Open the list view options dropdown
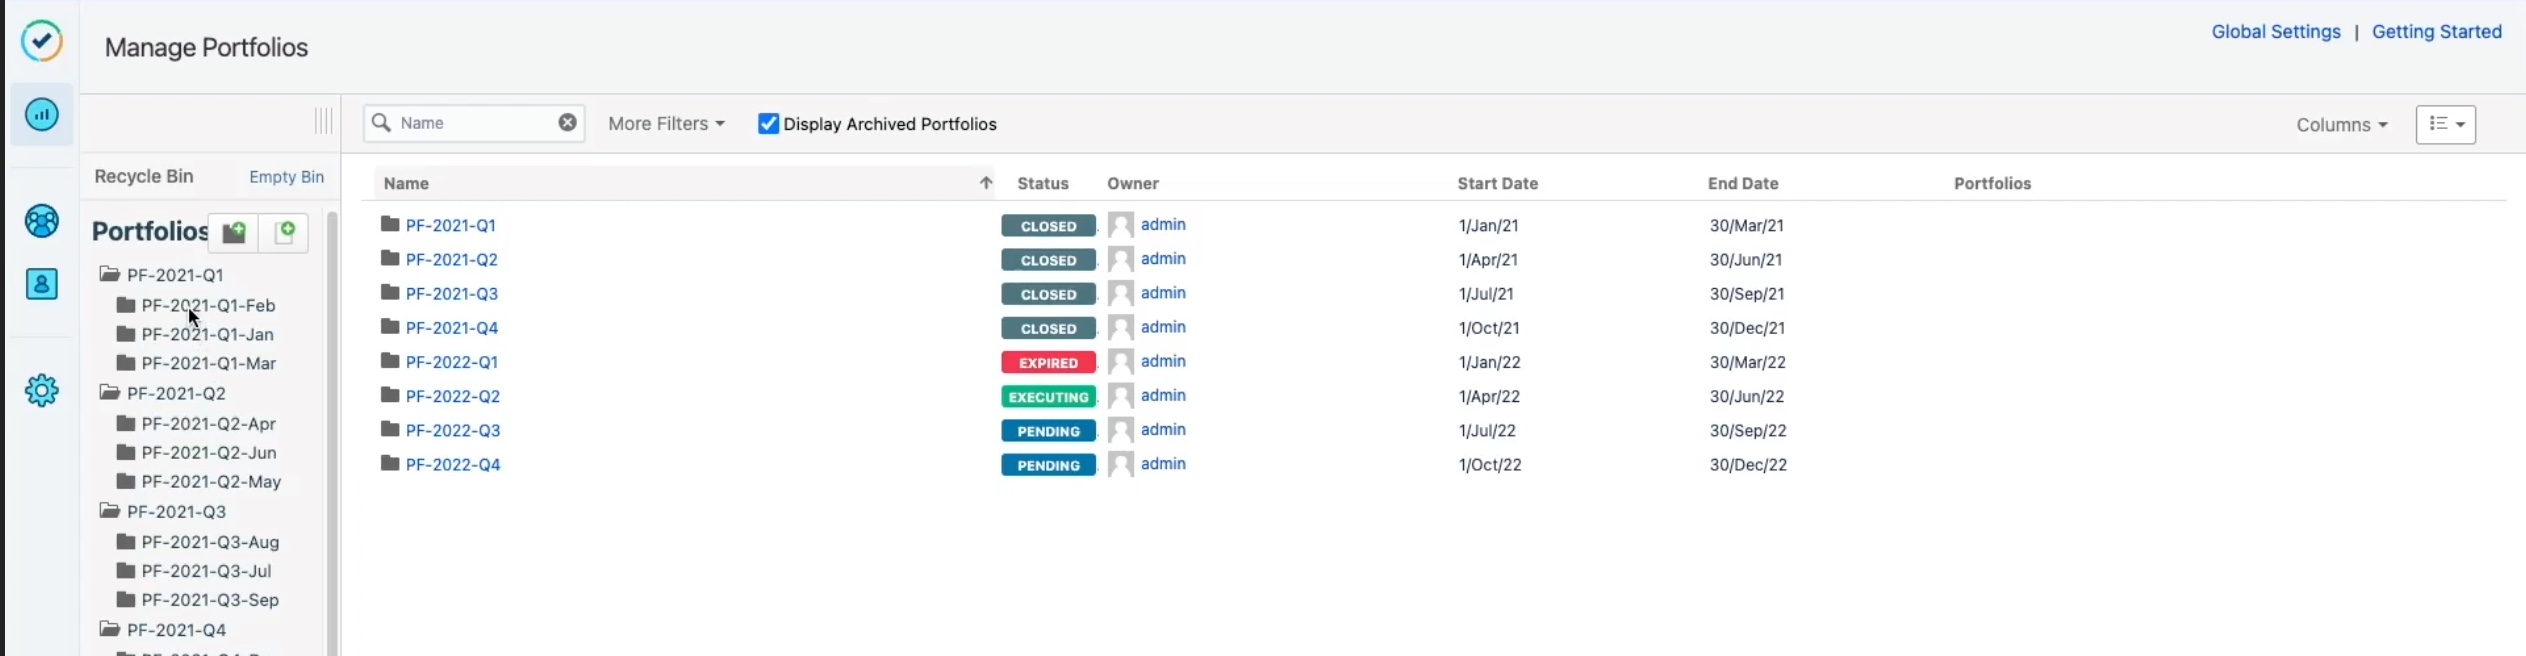This screenshot has height=656, width=2526. [2445, 125]
